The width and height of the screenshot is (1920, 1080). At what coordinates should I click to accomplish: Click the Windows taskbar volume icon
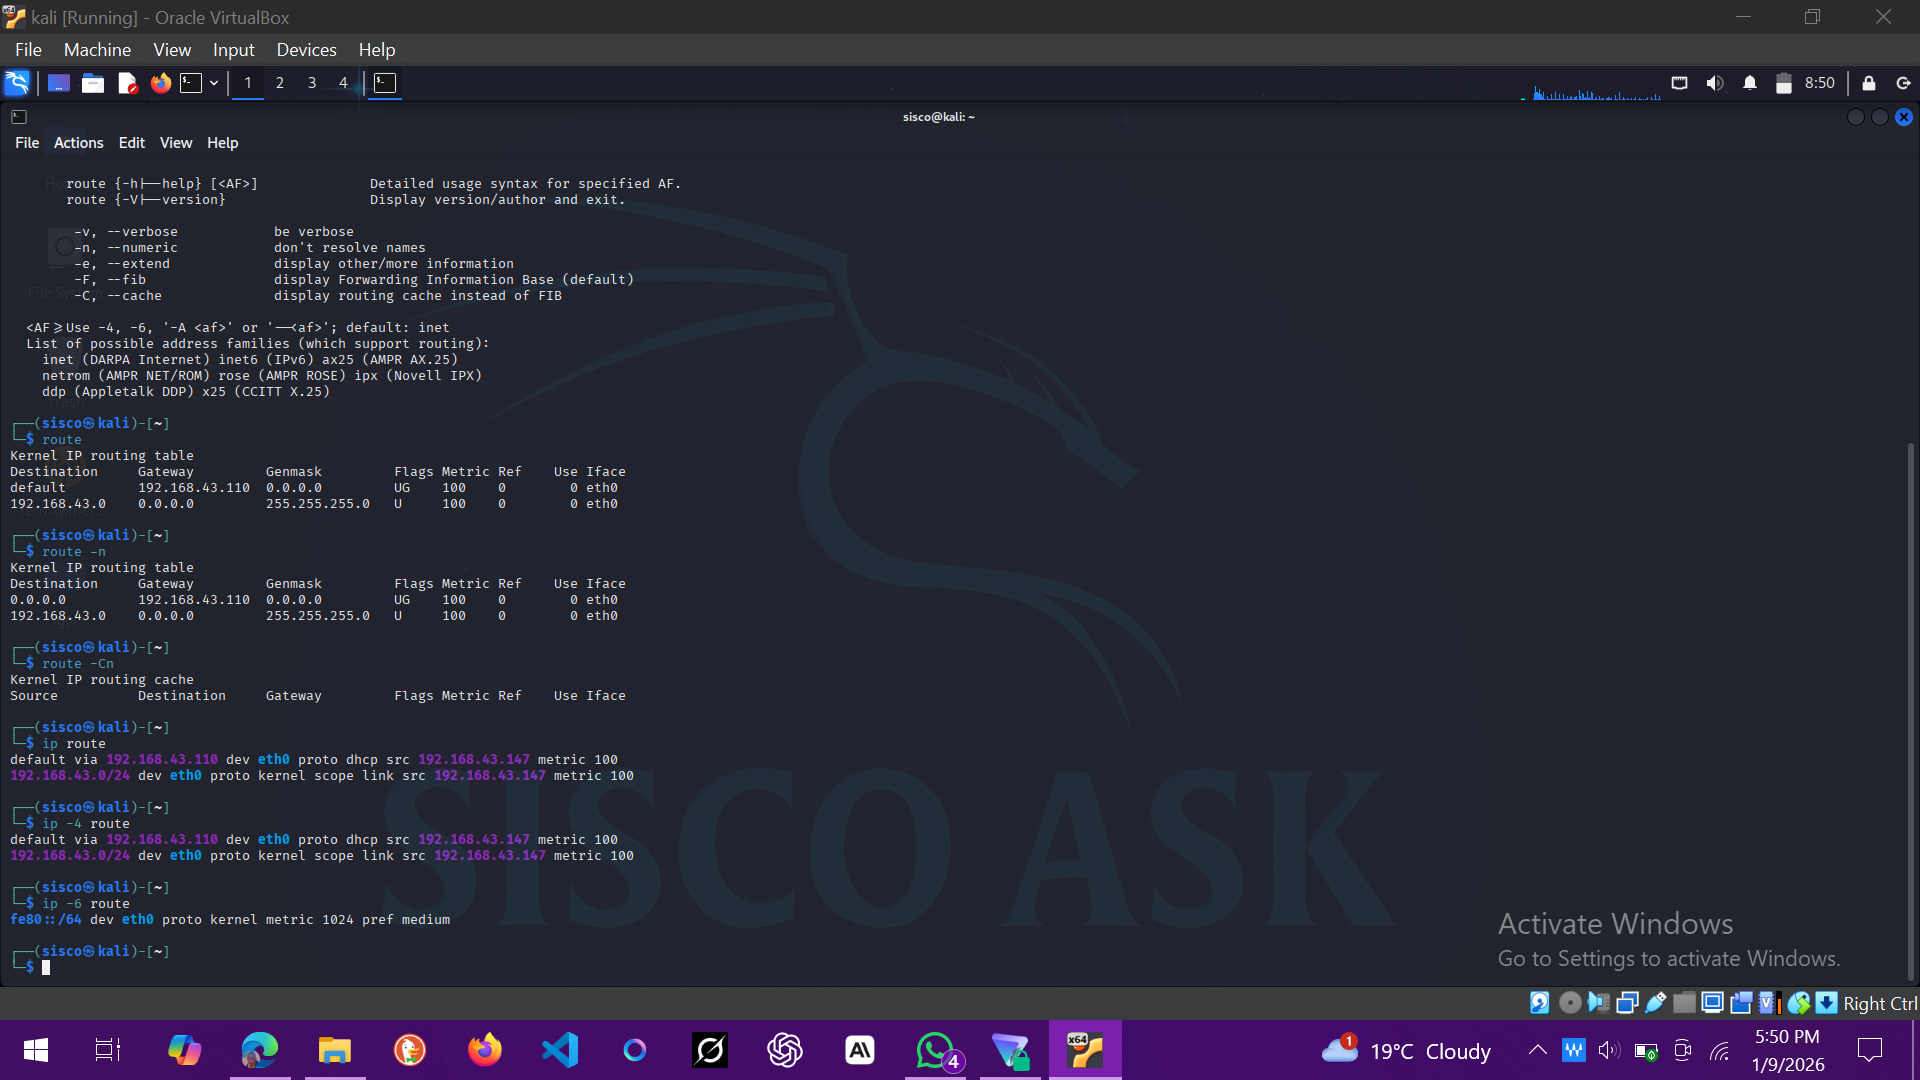[x=1609, y=1050]
